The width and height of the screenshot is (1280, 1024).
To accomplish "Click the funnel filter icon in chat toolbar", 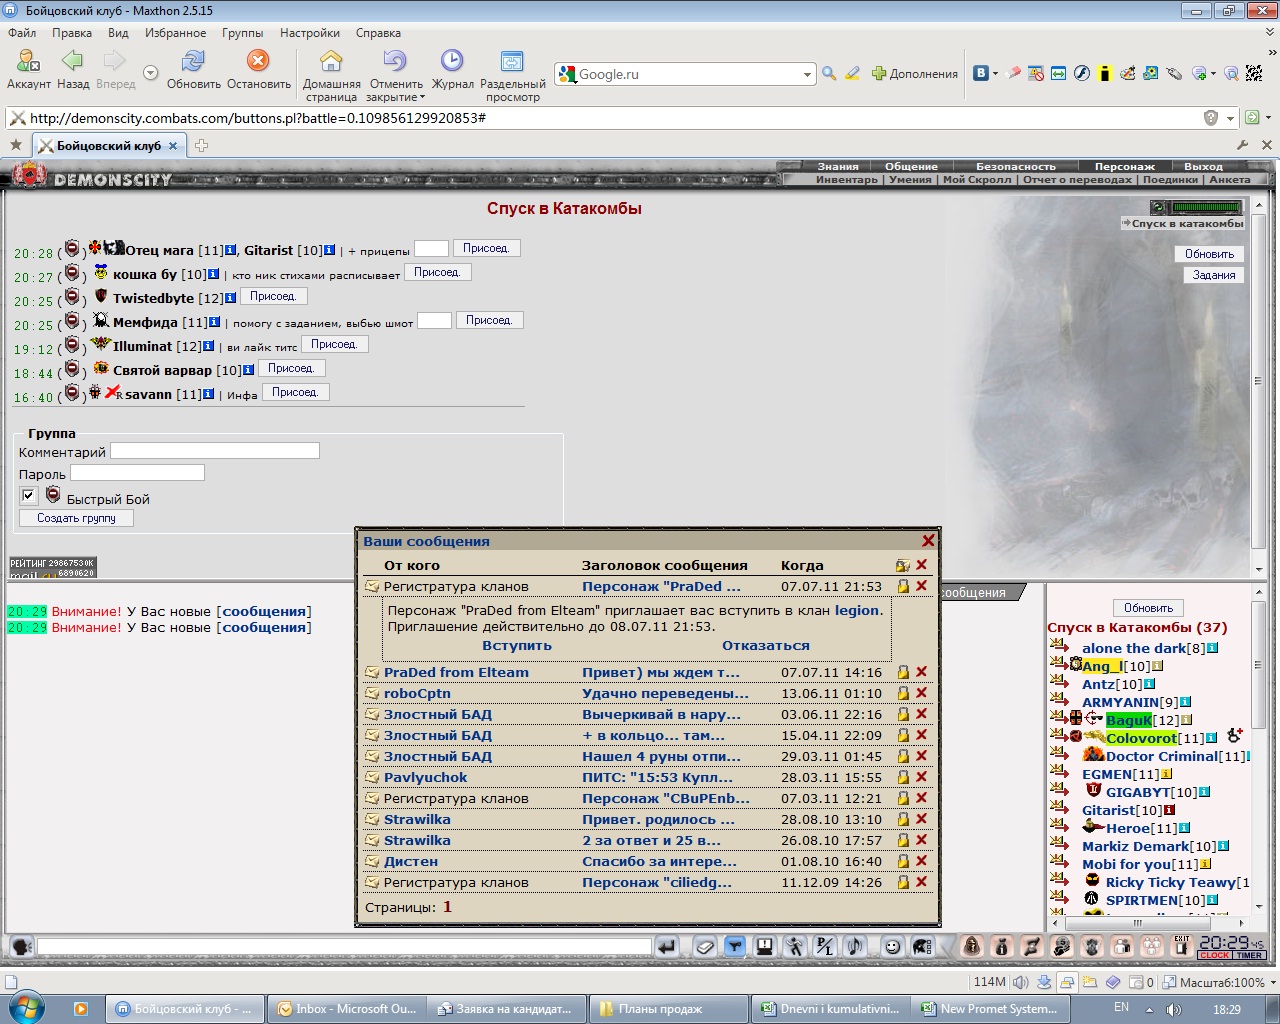I will tap(735, 946).
